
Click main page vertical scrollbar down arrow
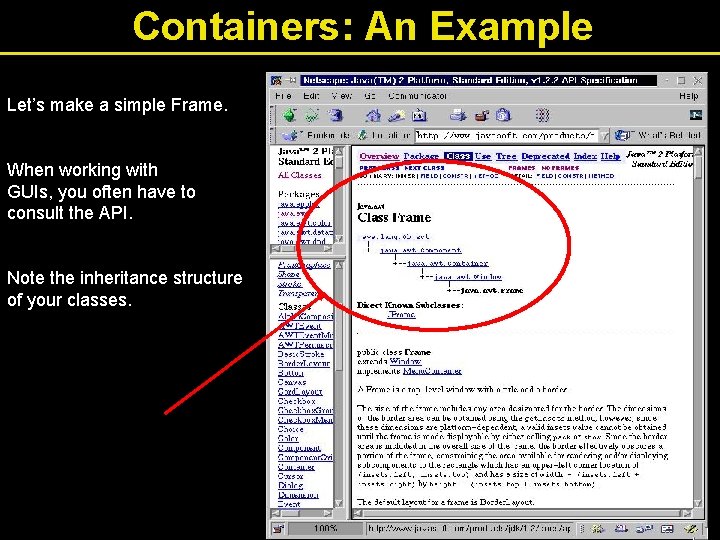tap(698, 503)
